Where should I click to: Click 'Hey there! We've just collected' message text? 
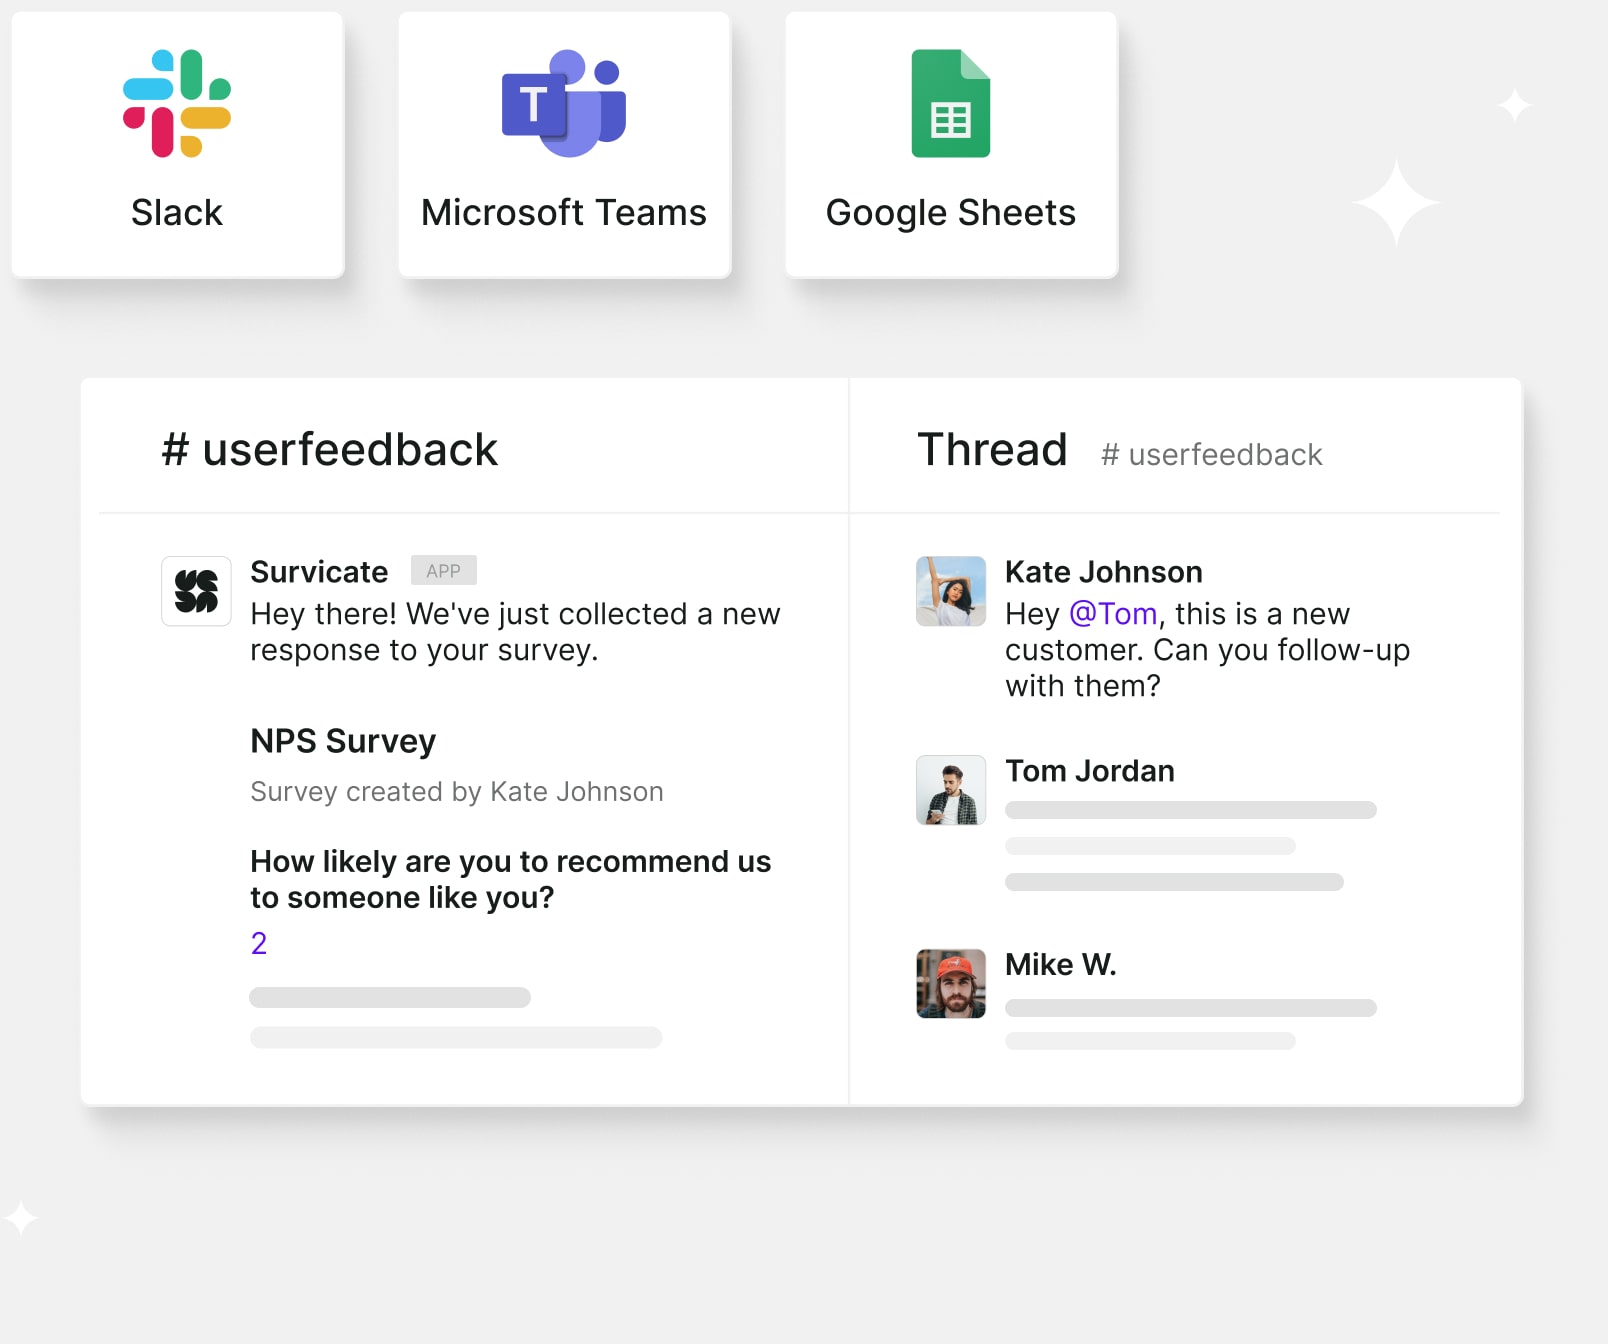tap(515, 632)
